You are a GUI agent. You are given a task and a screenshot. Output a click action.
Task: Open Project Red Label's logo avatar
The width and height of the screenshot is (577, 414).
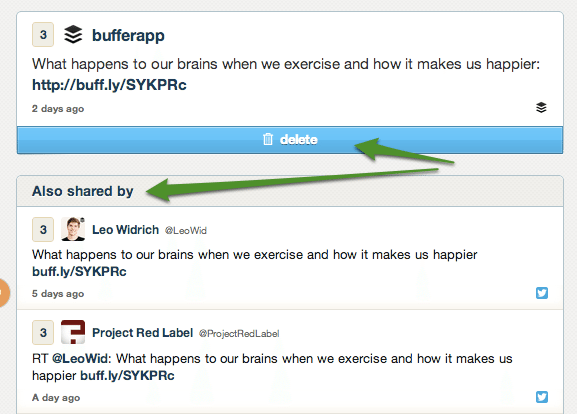tap(73, 332)
